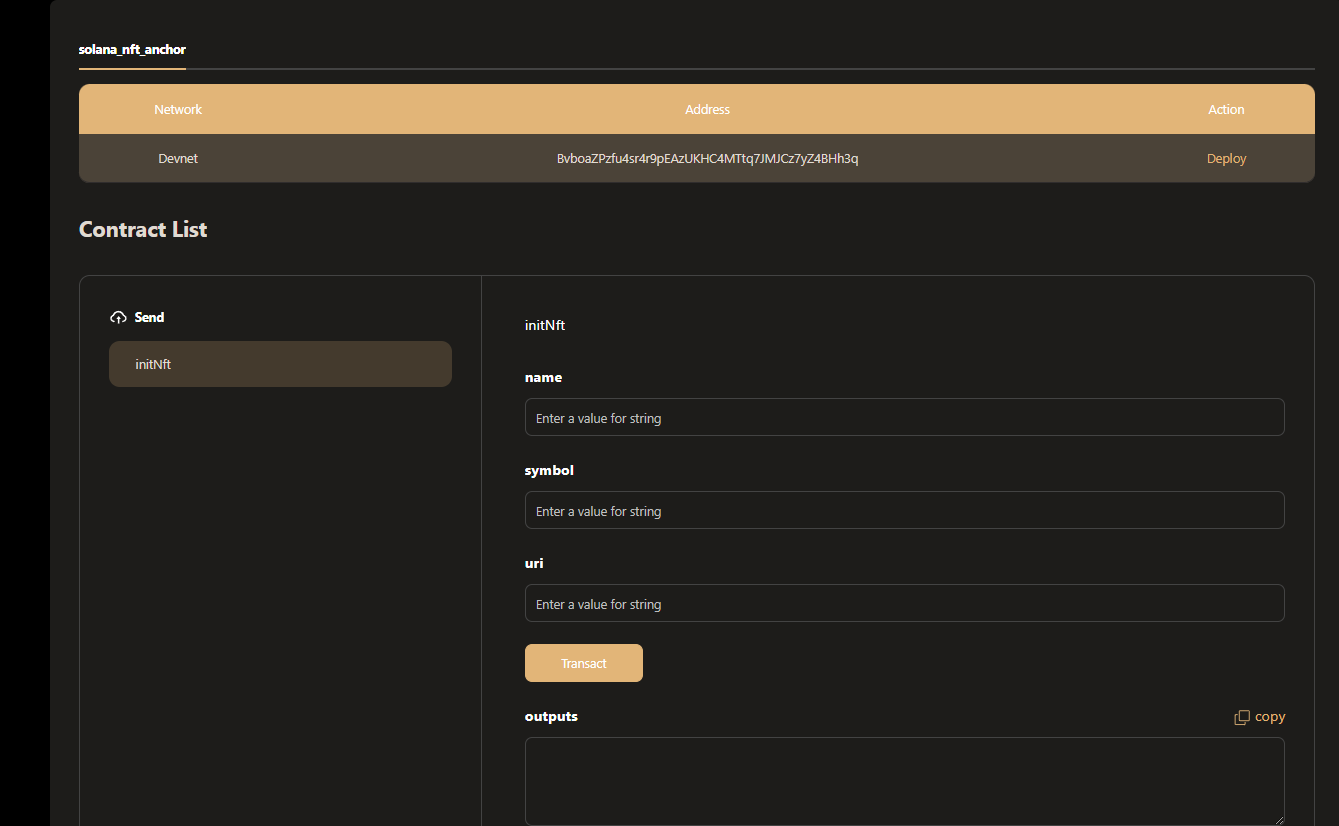Click the Transact button

tap(584, 663)
